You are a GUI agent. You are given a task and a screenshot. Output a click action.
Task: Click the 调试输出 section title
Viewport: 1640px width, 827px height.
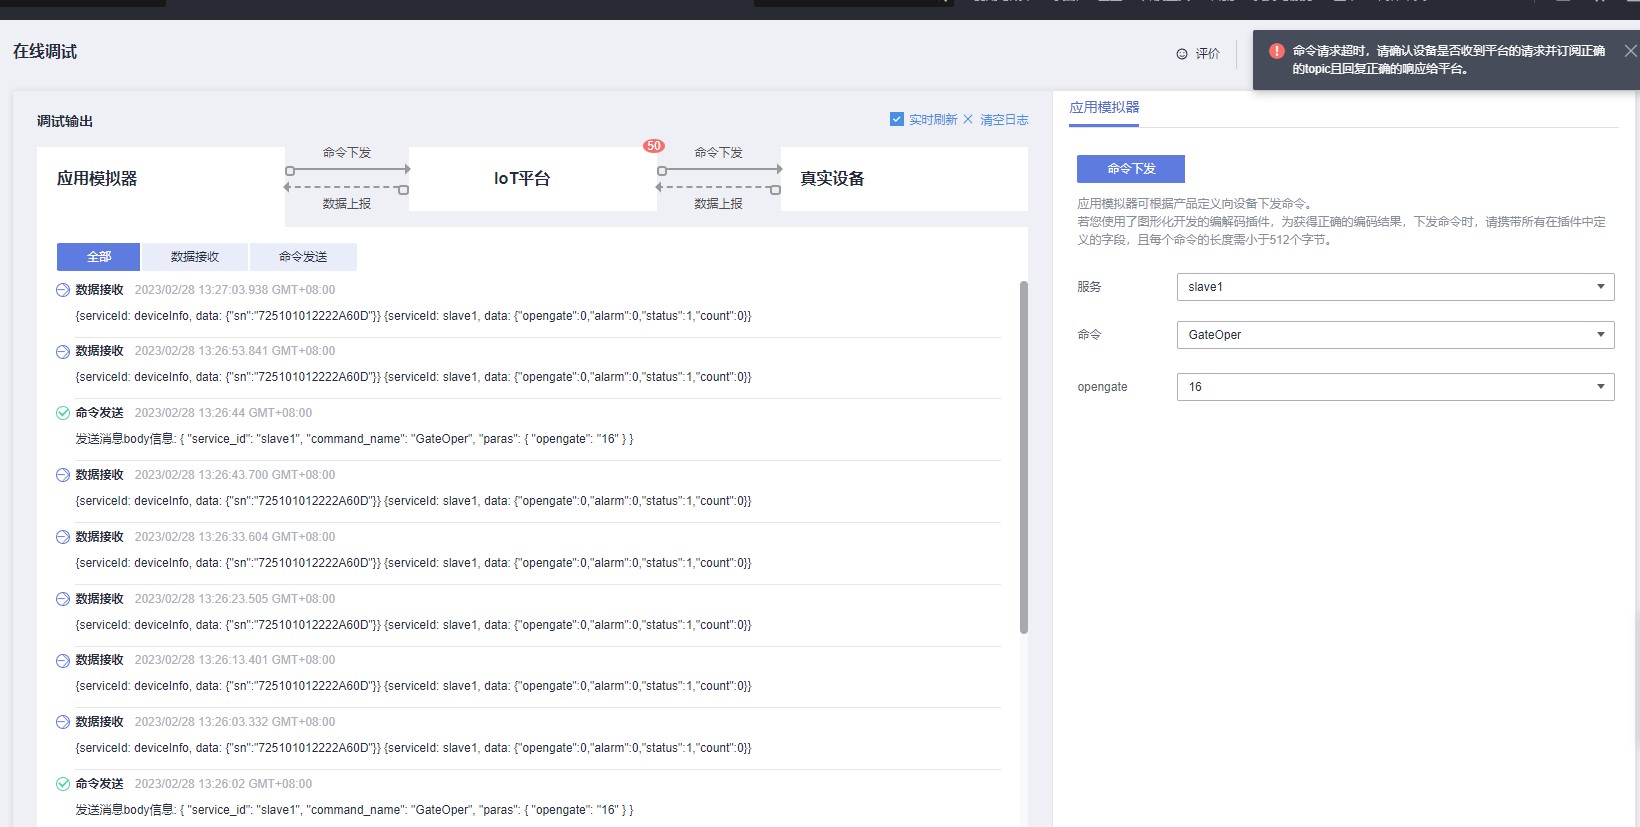tap(65, 121)
